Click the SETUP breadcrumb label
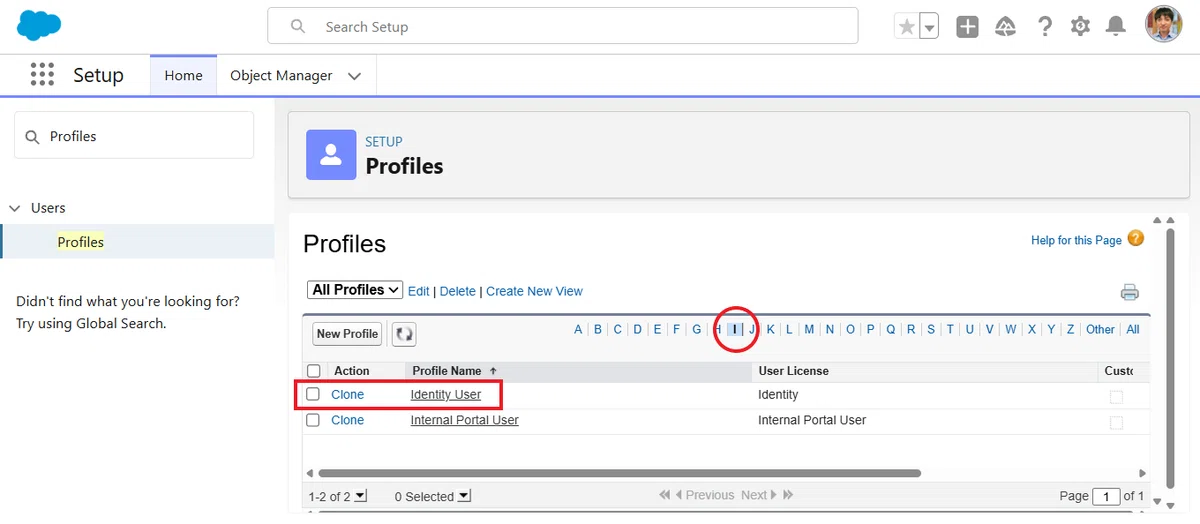 [x=384, y=142]
